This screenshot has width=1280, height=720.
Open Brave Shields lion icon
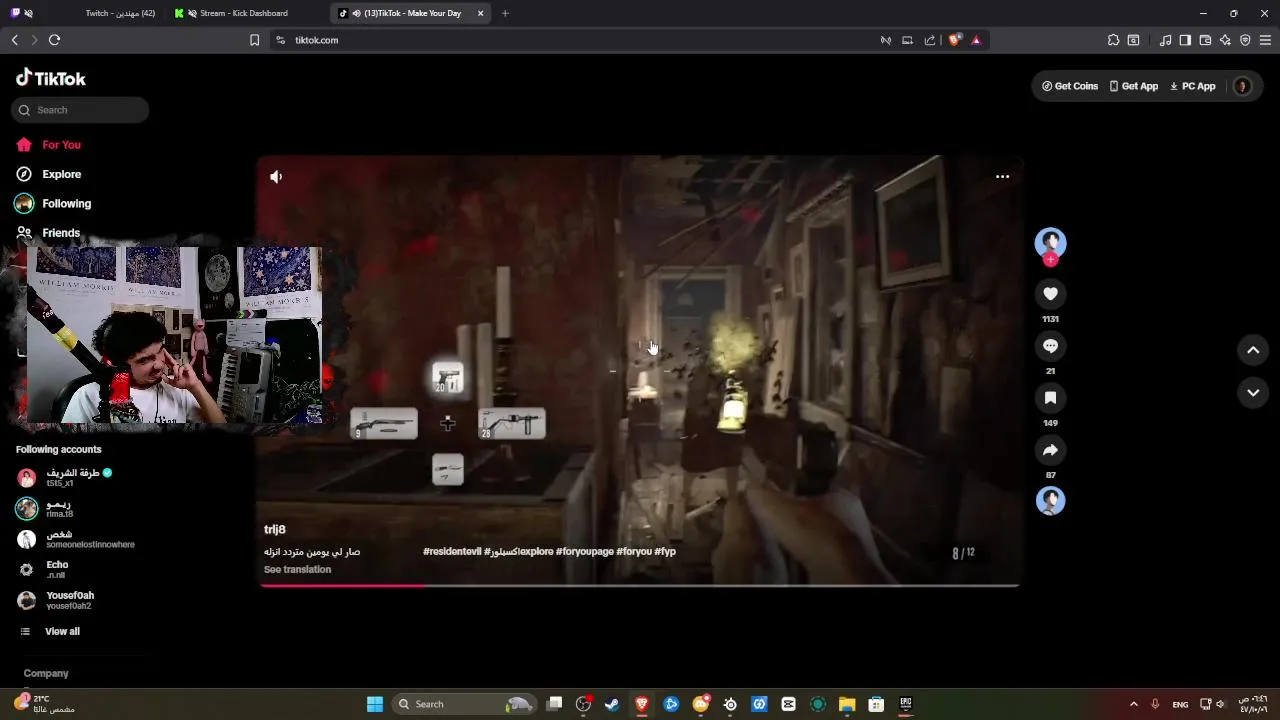click(955, 40)
